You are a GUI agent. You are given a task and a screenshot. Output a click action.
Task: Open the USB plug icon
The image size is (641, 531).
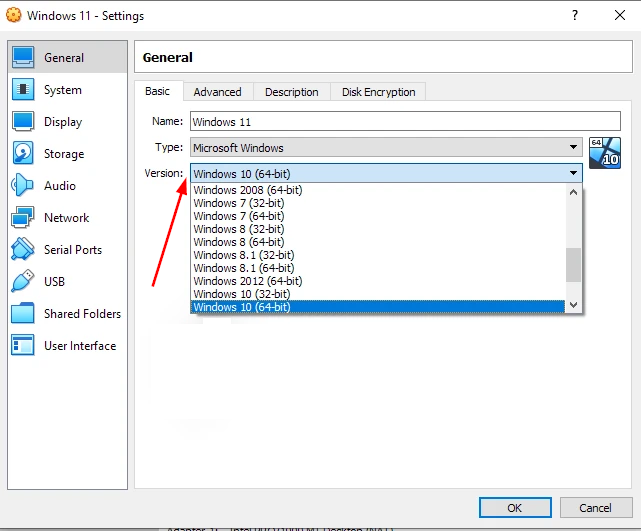click(23, 281)
